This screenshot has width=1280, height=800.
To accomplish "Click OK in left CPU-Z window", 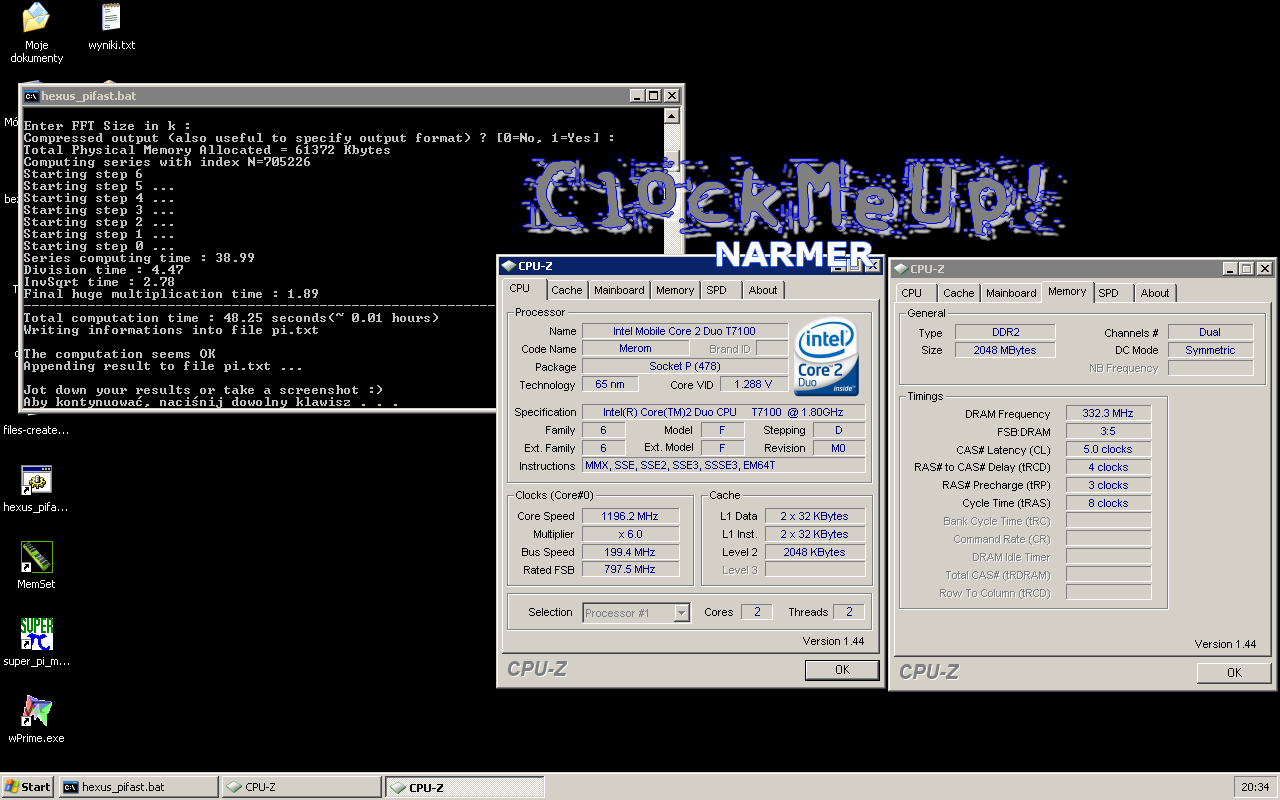I will click(842, 670).
